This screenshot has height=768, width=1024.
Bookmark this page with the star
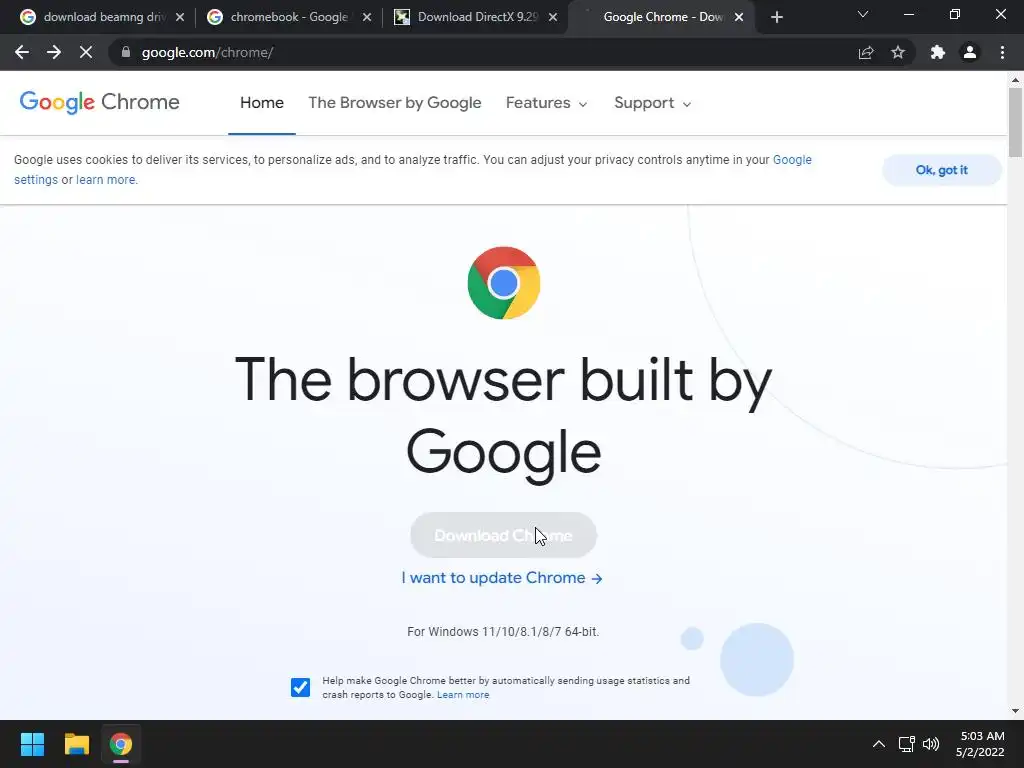click(x=898, y=52)
